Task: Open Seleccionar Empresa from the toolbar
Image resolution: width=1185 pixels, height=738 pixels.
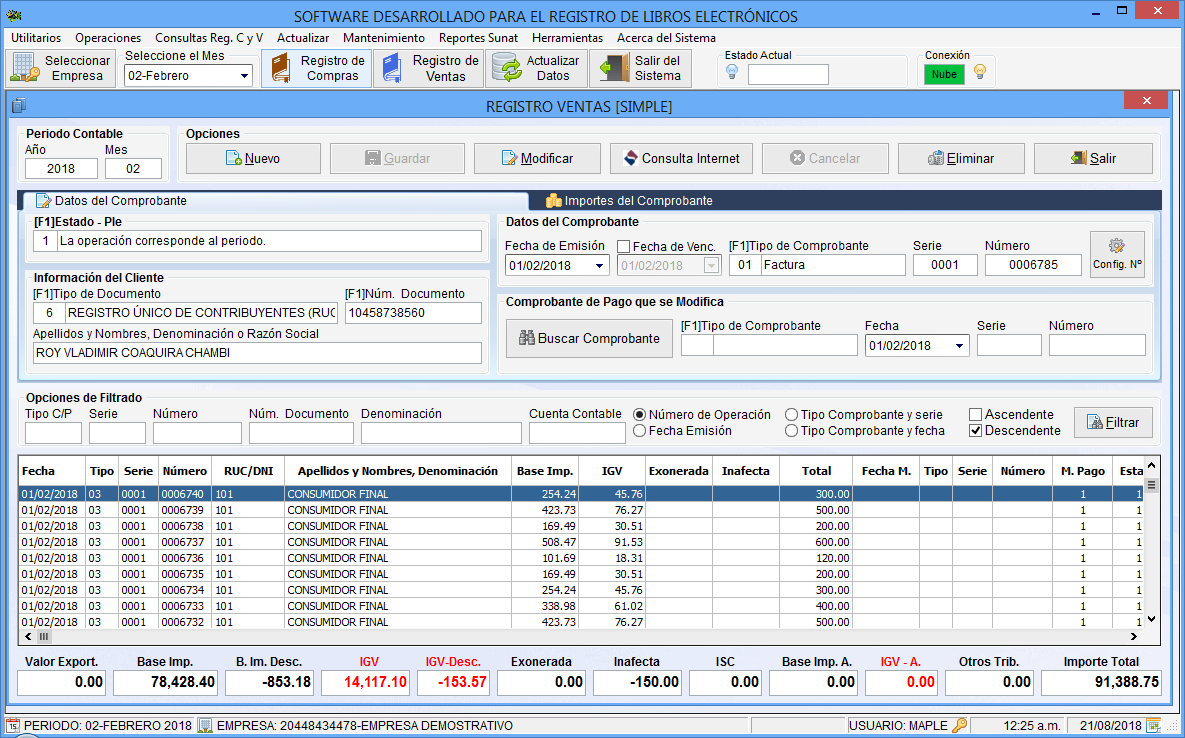Action: coord(61,68)
